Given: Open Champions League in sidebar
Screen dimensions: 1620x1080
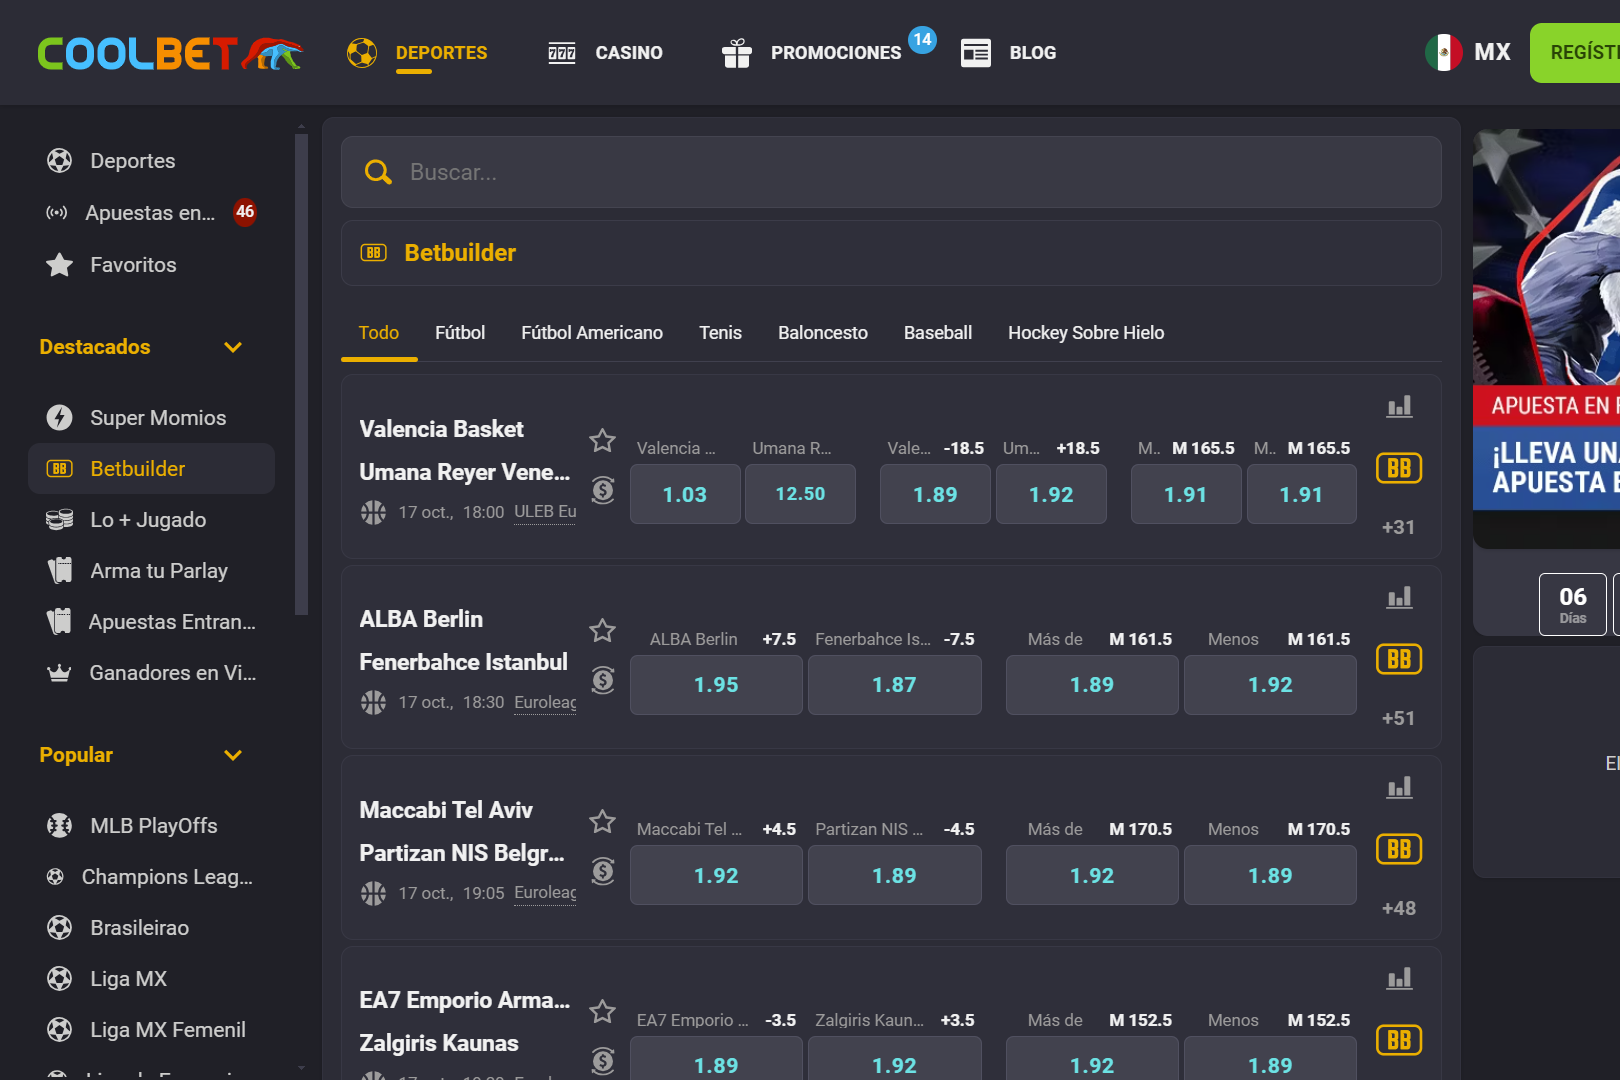Looking at the screenshot, I should tap(167, 876).
